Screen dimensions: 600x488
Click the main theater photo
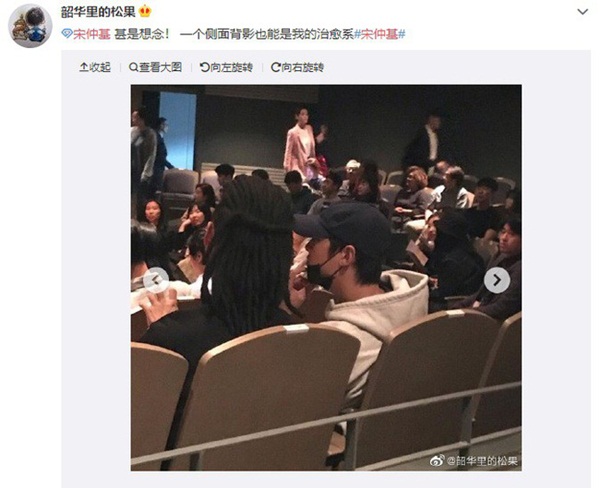(x=326, y=277)
